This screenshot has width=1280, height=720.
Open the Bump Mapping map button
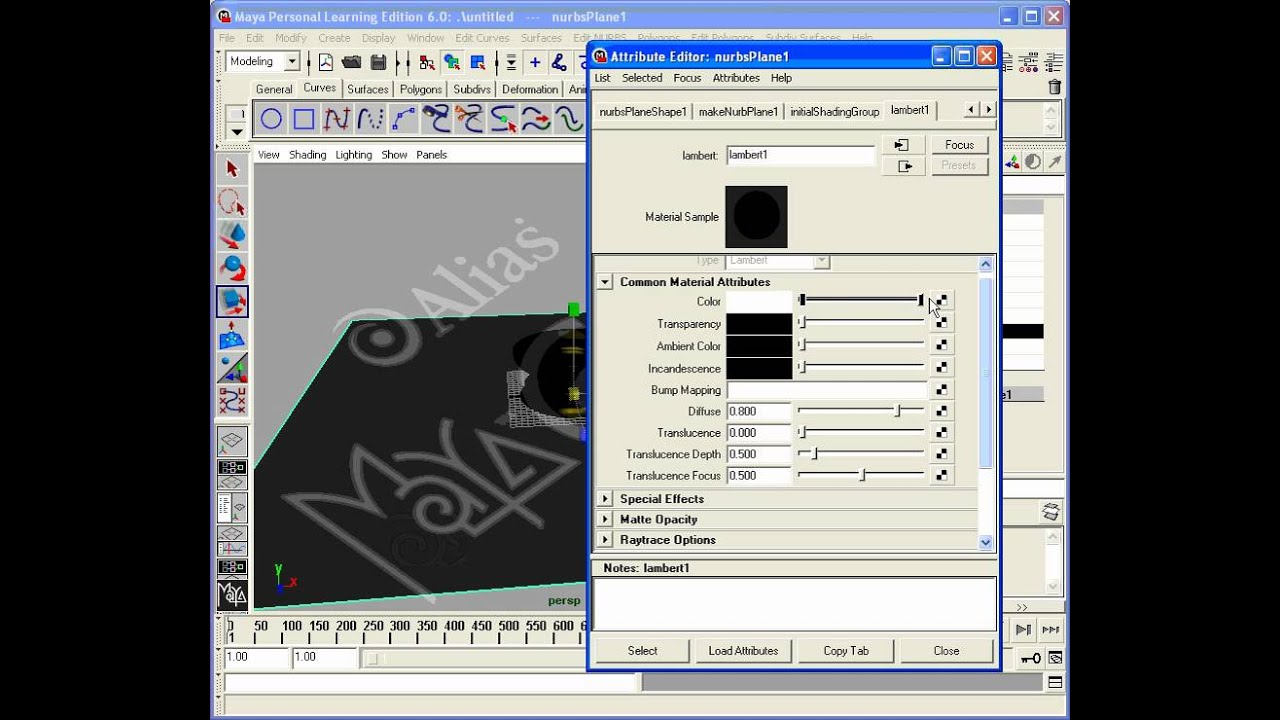(941, 390)
